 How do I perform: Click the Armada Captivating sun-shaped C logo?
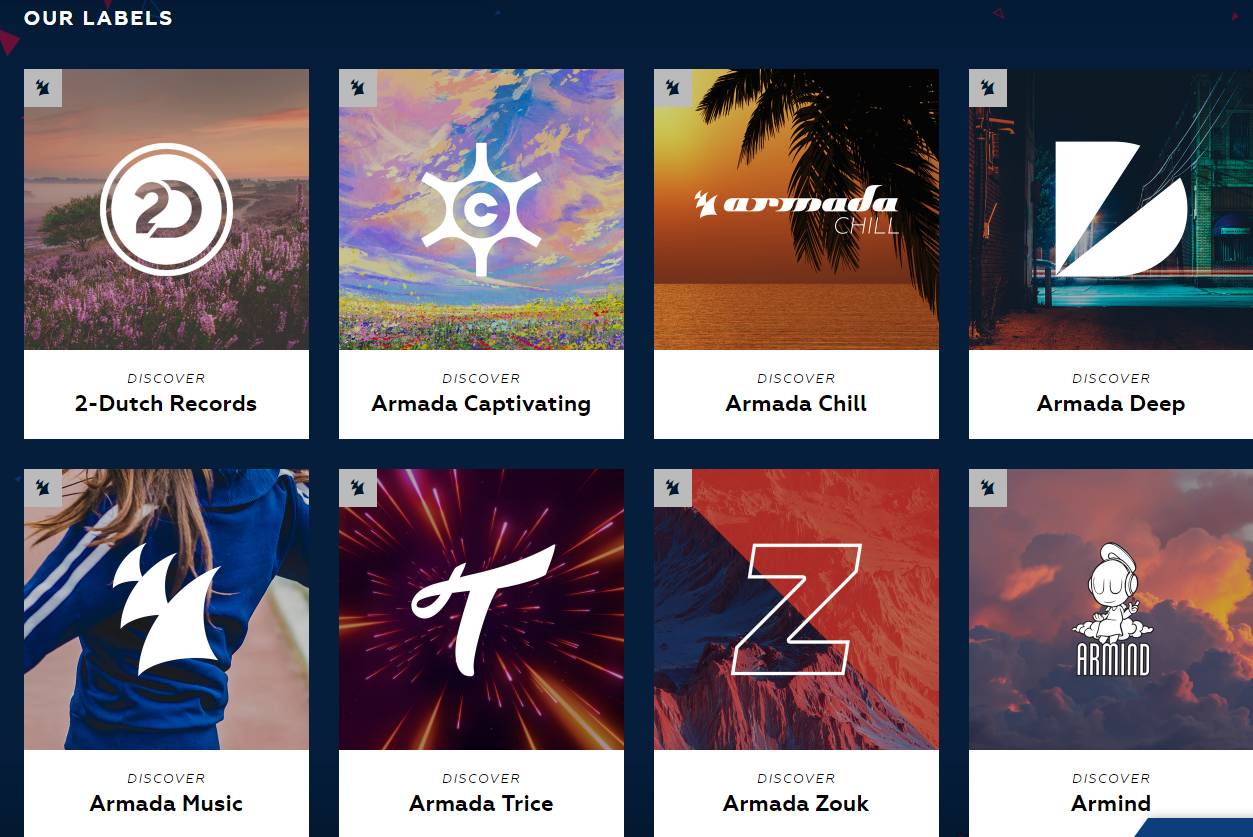coord(481,209)
